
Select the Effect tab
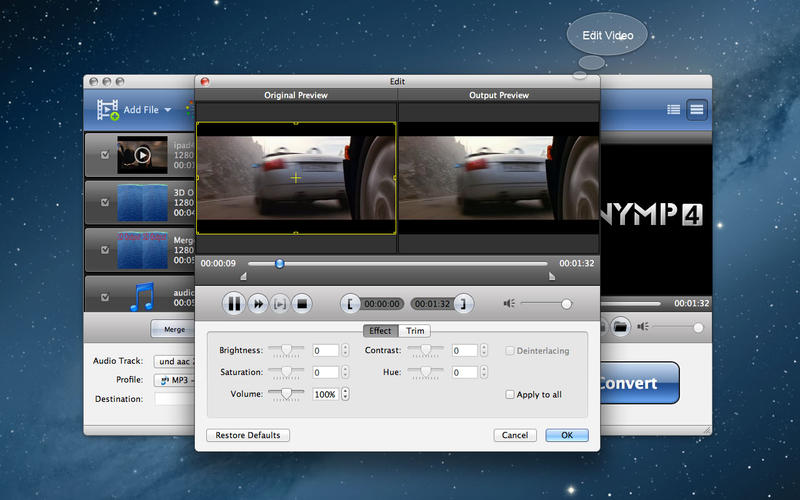(x=380, y=331)
